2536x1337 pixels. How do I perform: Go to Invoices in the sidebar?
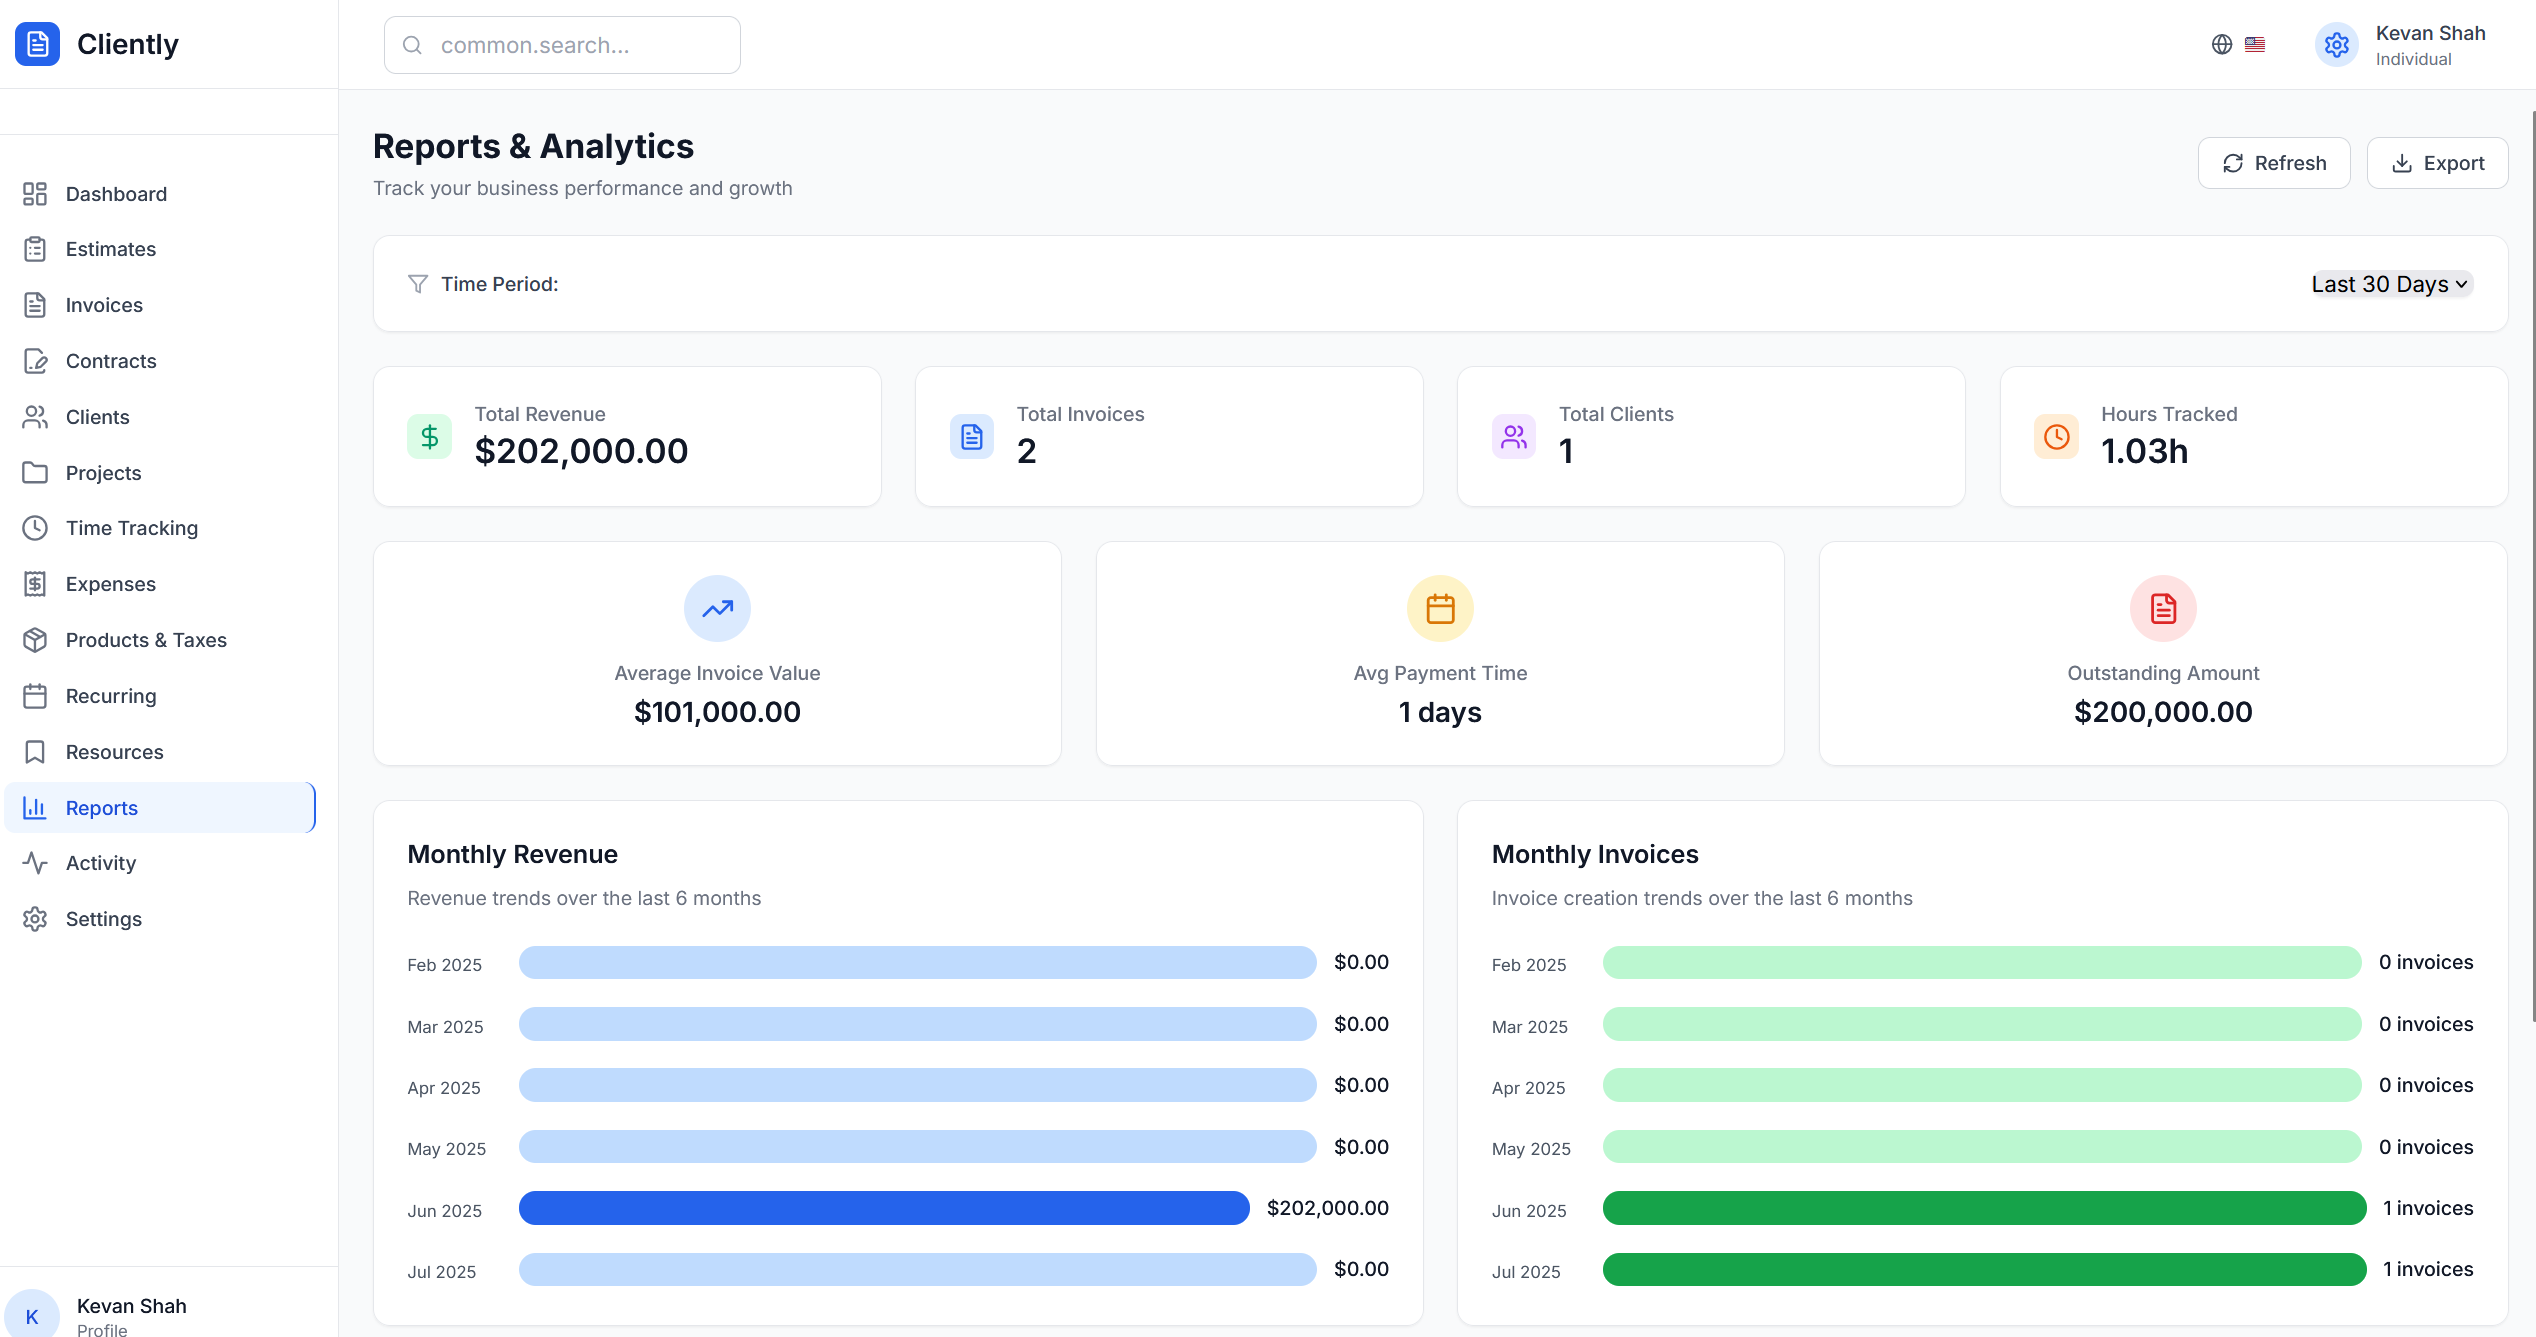(104, 305)
